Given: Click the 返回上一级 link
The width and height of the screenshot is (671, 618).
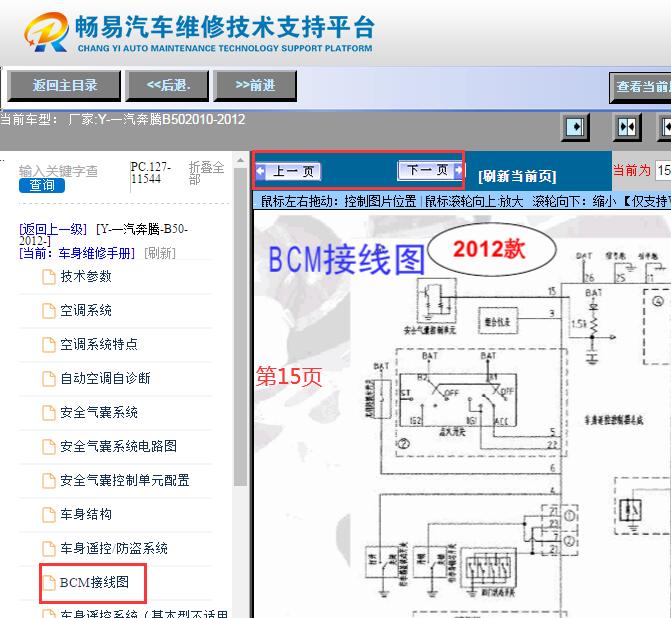Looking at the screenshot, I should 53,229.
